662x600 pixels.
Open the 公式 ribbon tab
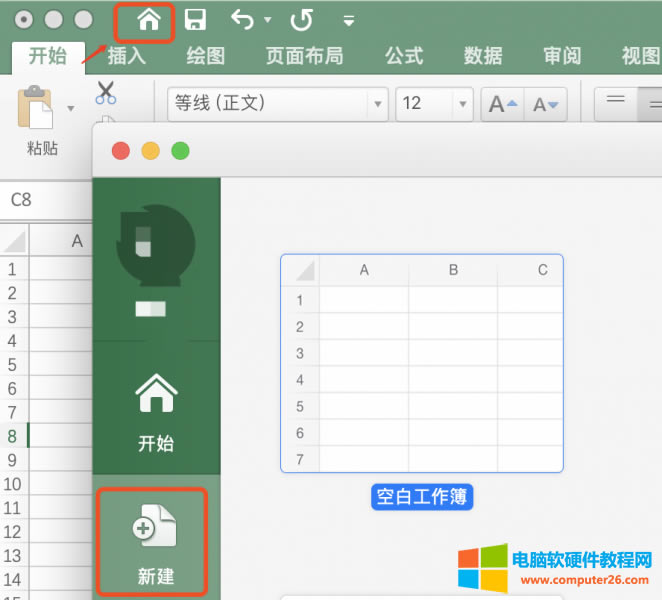click(404, 56)
